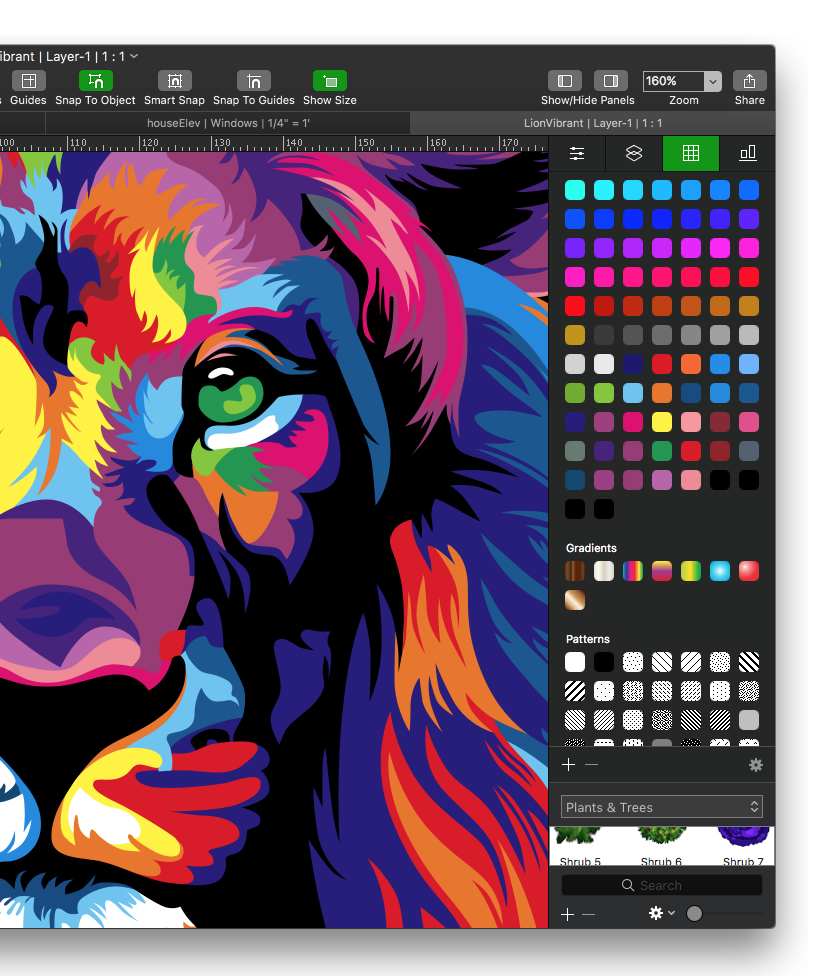Viewport: 825px width, 976px height.
Task: Choose the first cyan swatch in the top row
Action: tap(575, 190)
